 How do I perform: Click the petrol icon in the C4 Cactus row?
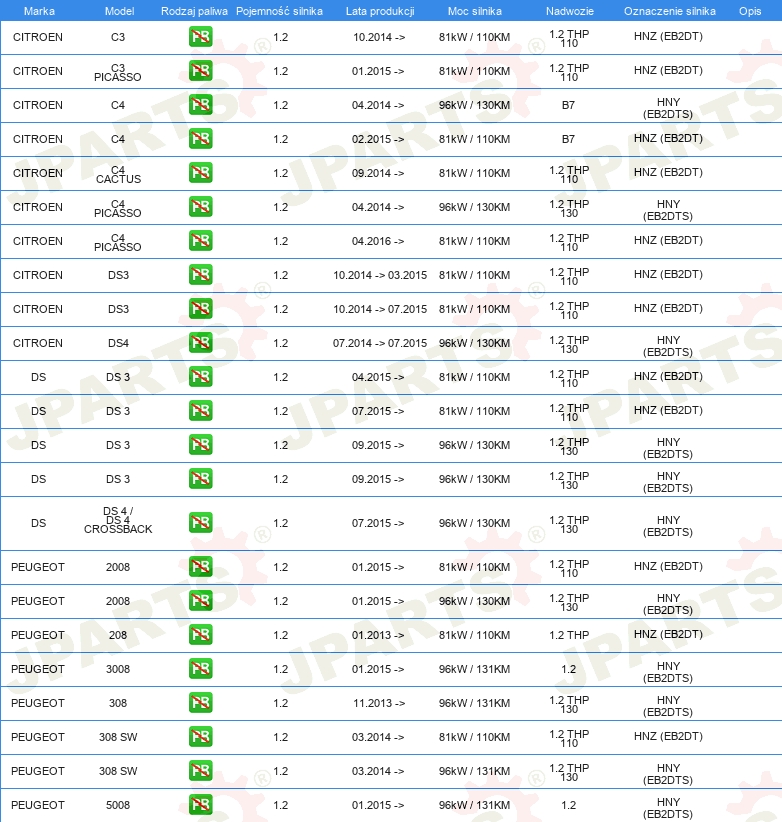point(201,173)
